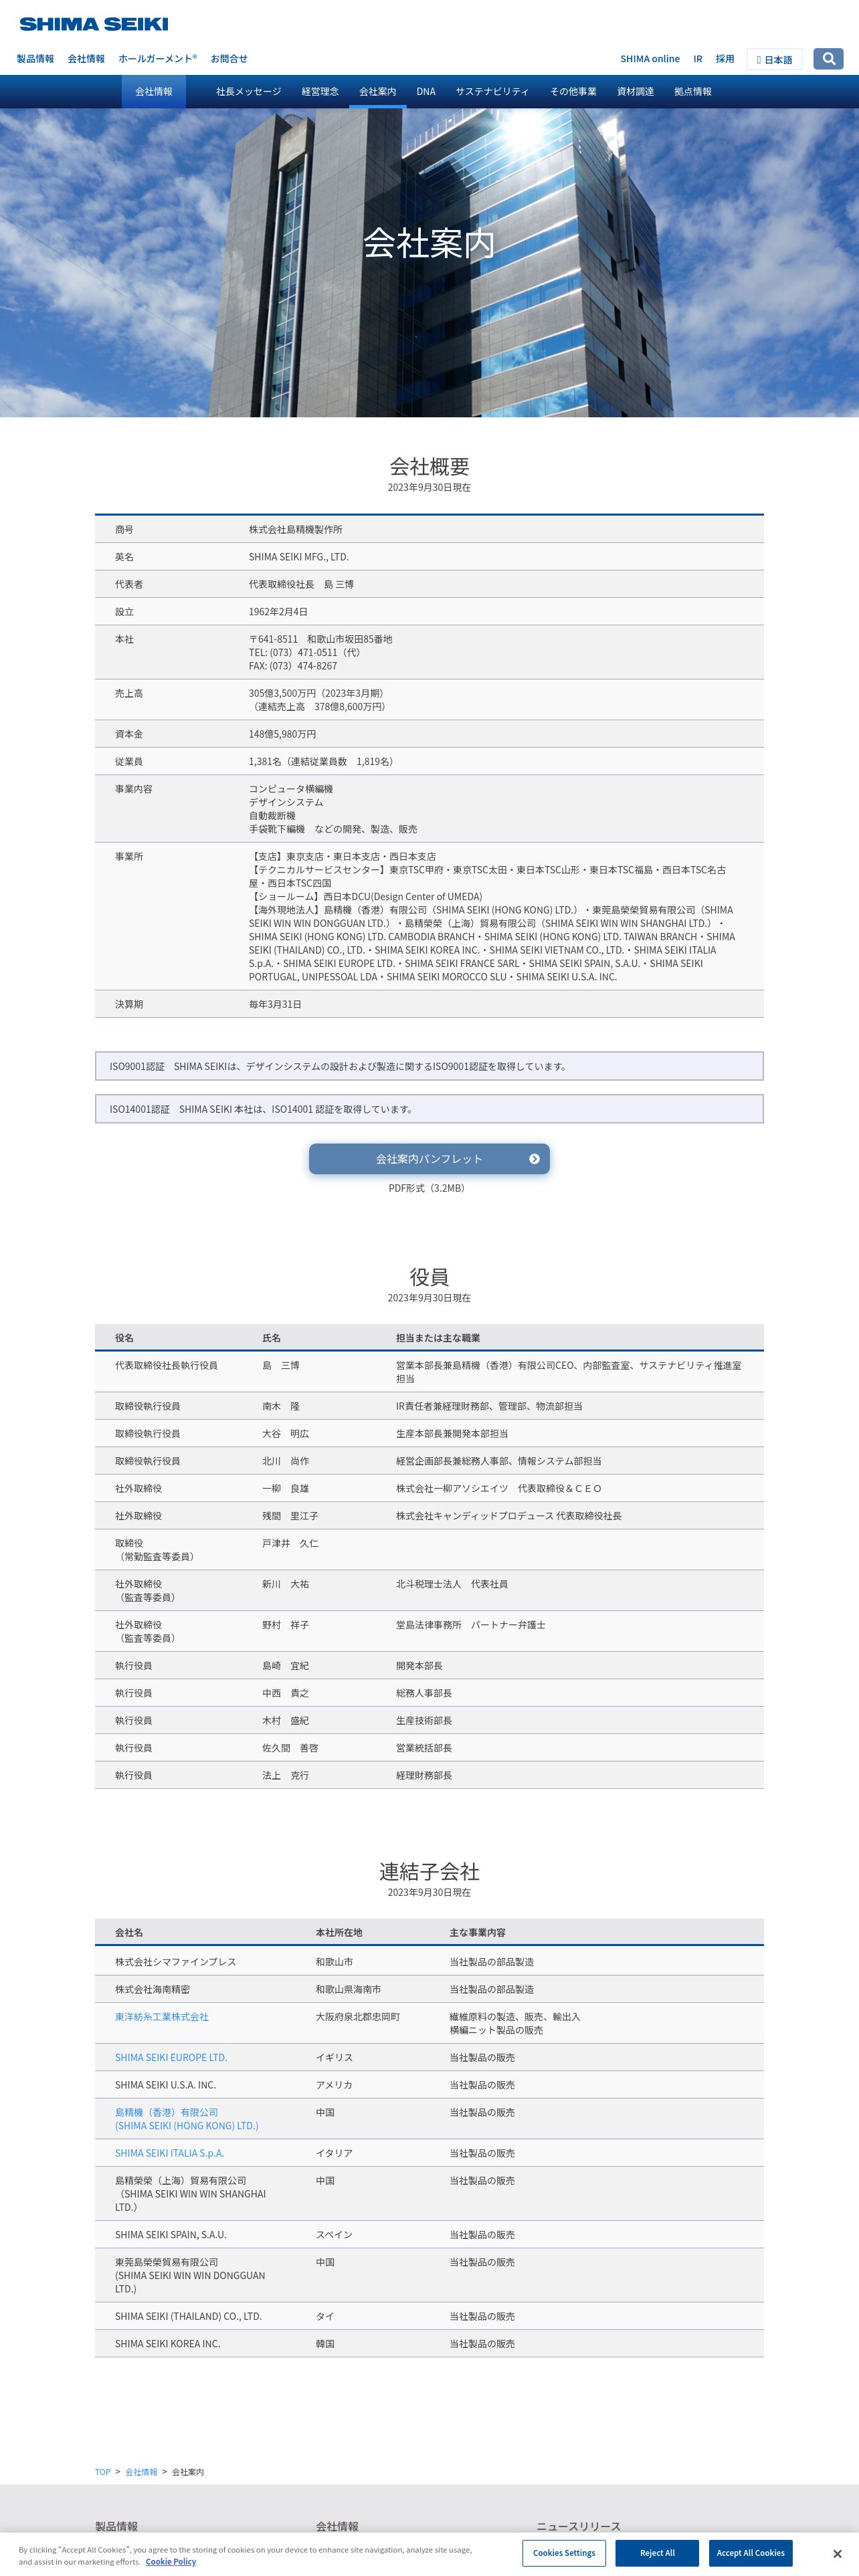Click officer name 南木 隆
The height and width of the screenshot is (2576, 859).
[x=281, y=1406]
